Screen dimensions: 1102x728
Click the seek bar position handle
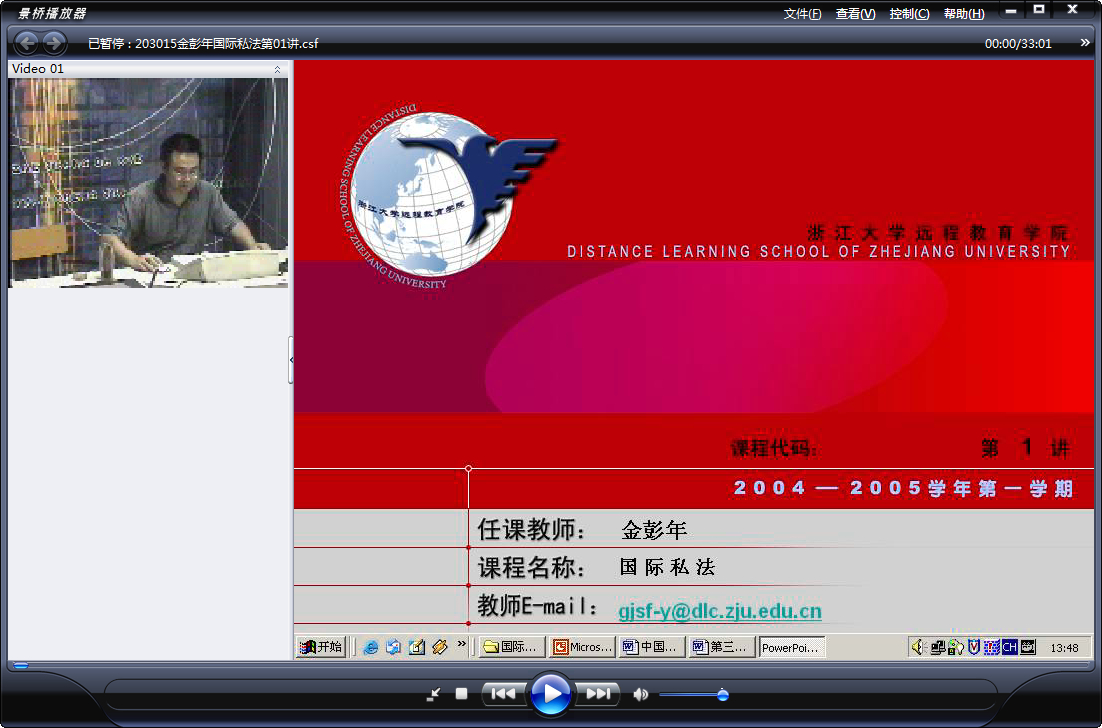[x=21, y=665]
